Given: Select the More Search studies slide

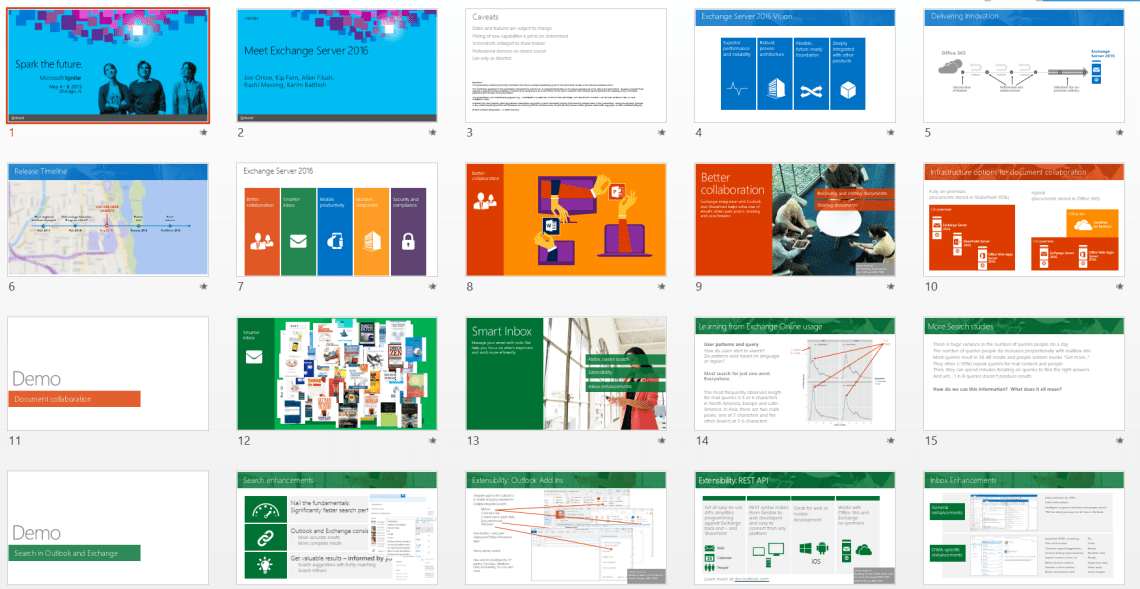Looking at the screenshot, I should coord(1024,373).
